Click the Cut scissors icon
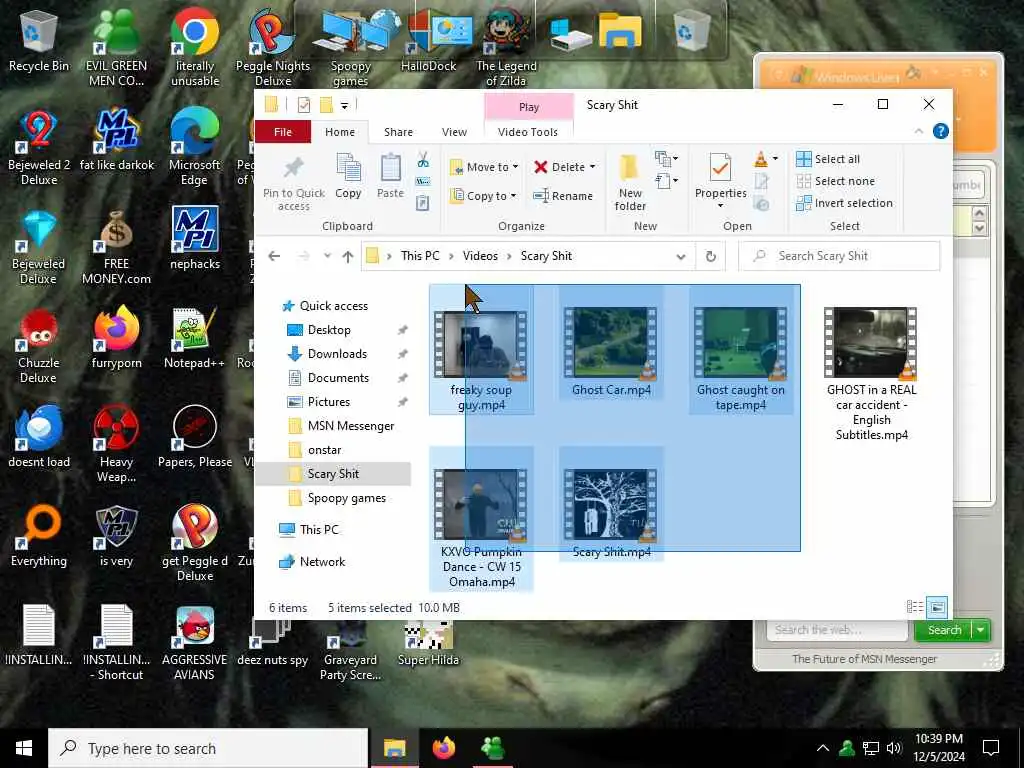The height and width of the screenshot is (768, 1024). 423,159
